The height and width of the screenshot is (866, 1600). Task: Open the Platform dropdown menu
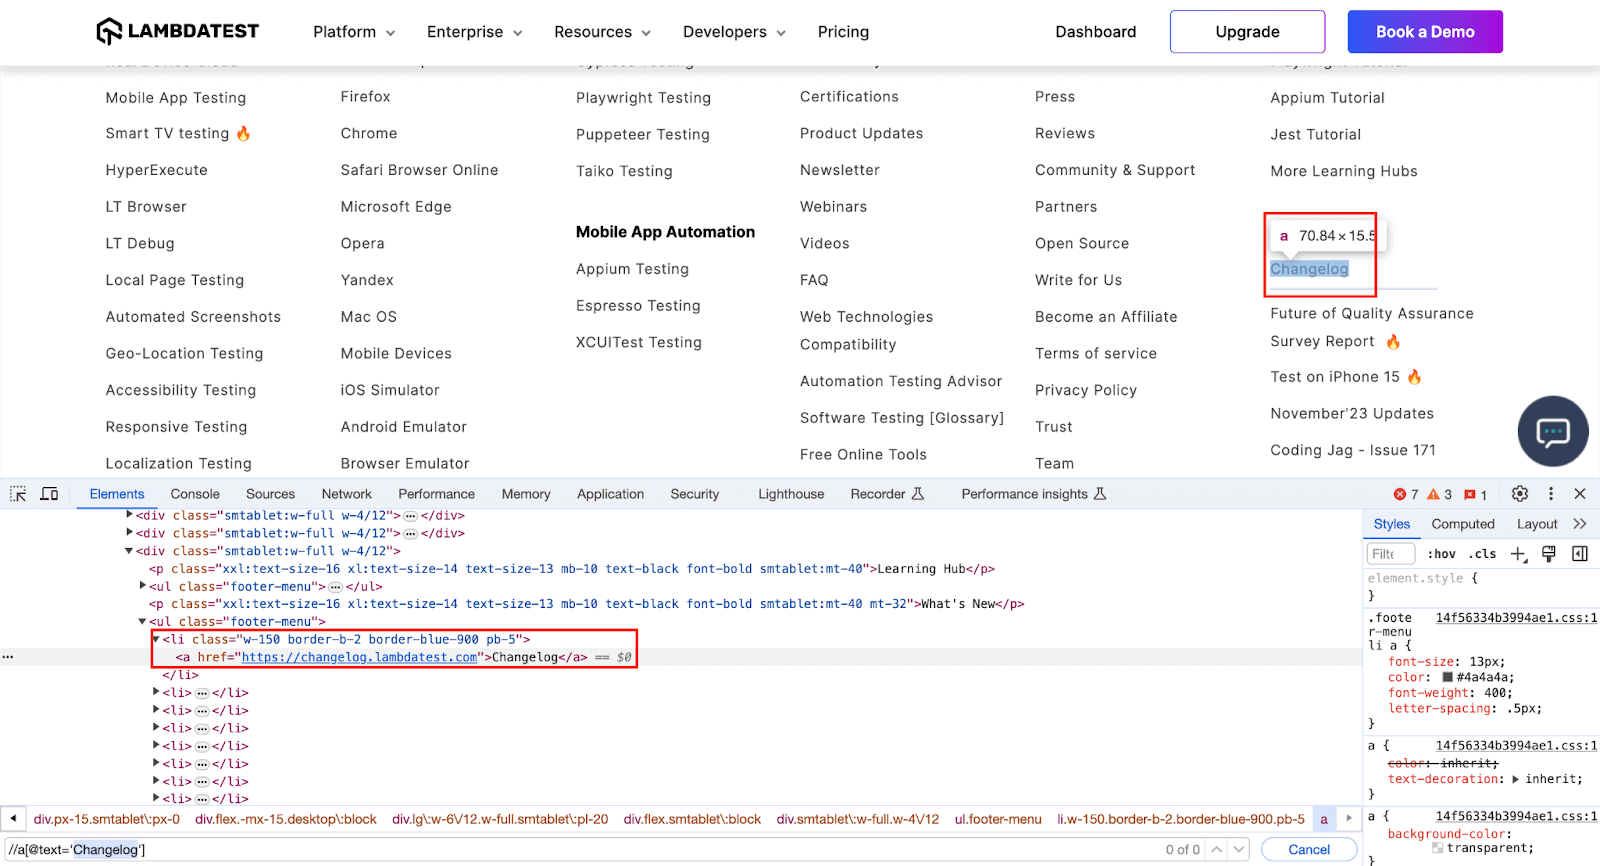point(354,32)
